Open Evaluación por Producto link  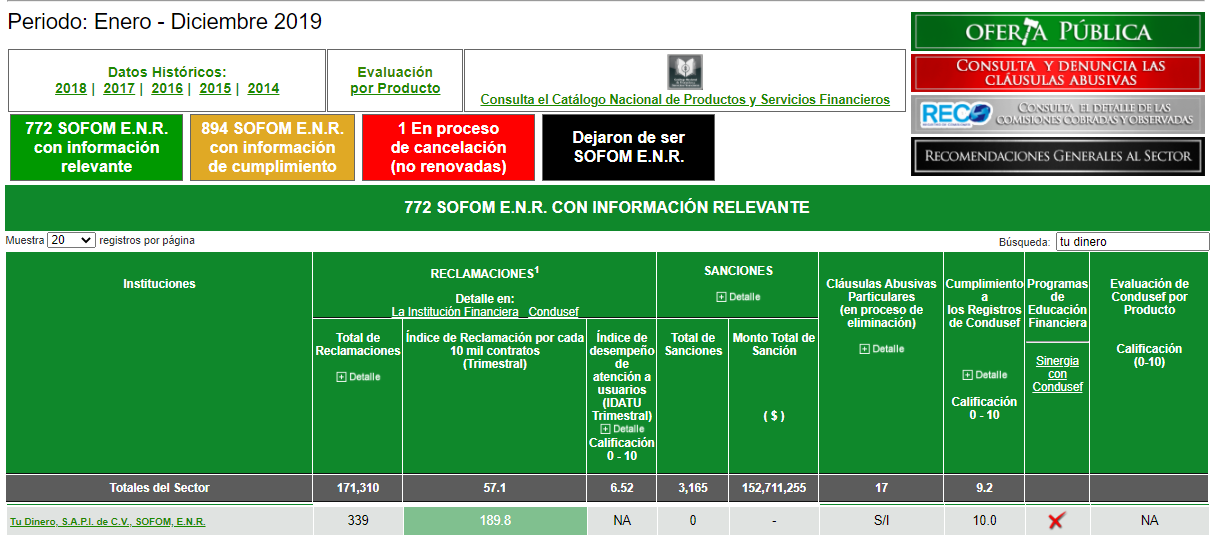click(395, 88)
